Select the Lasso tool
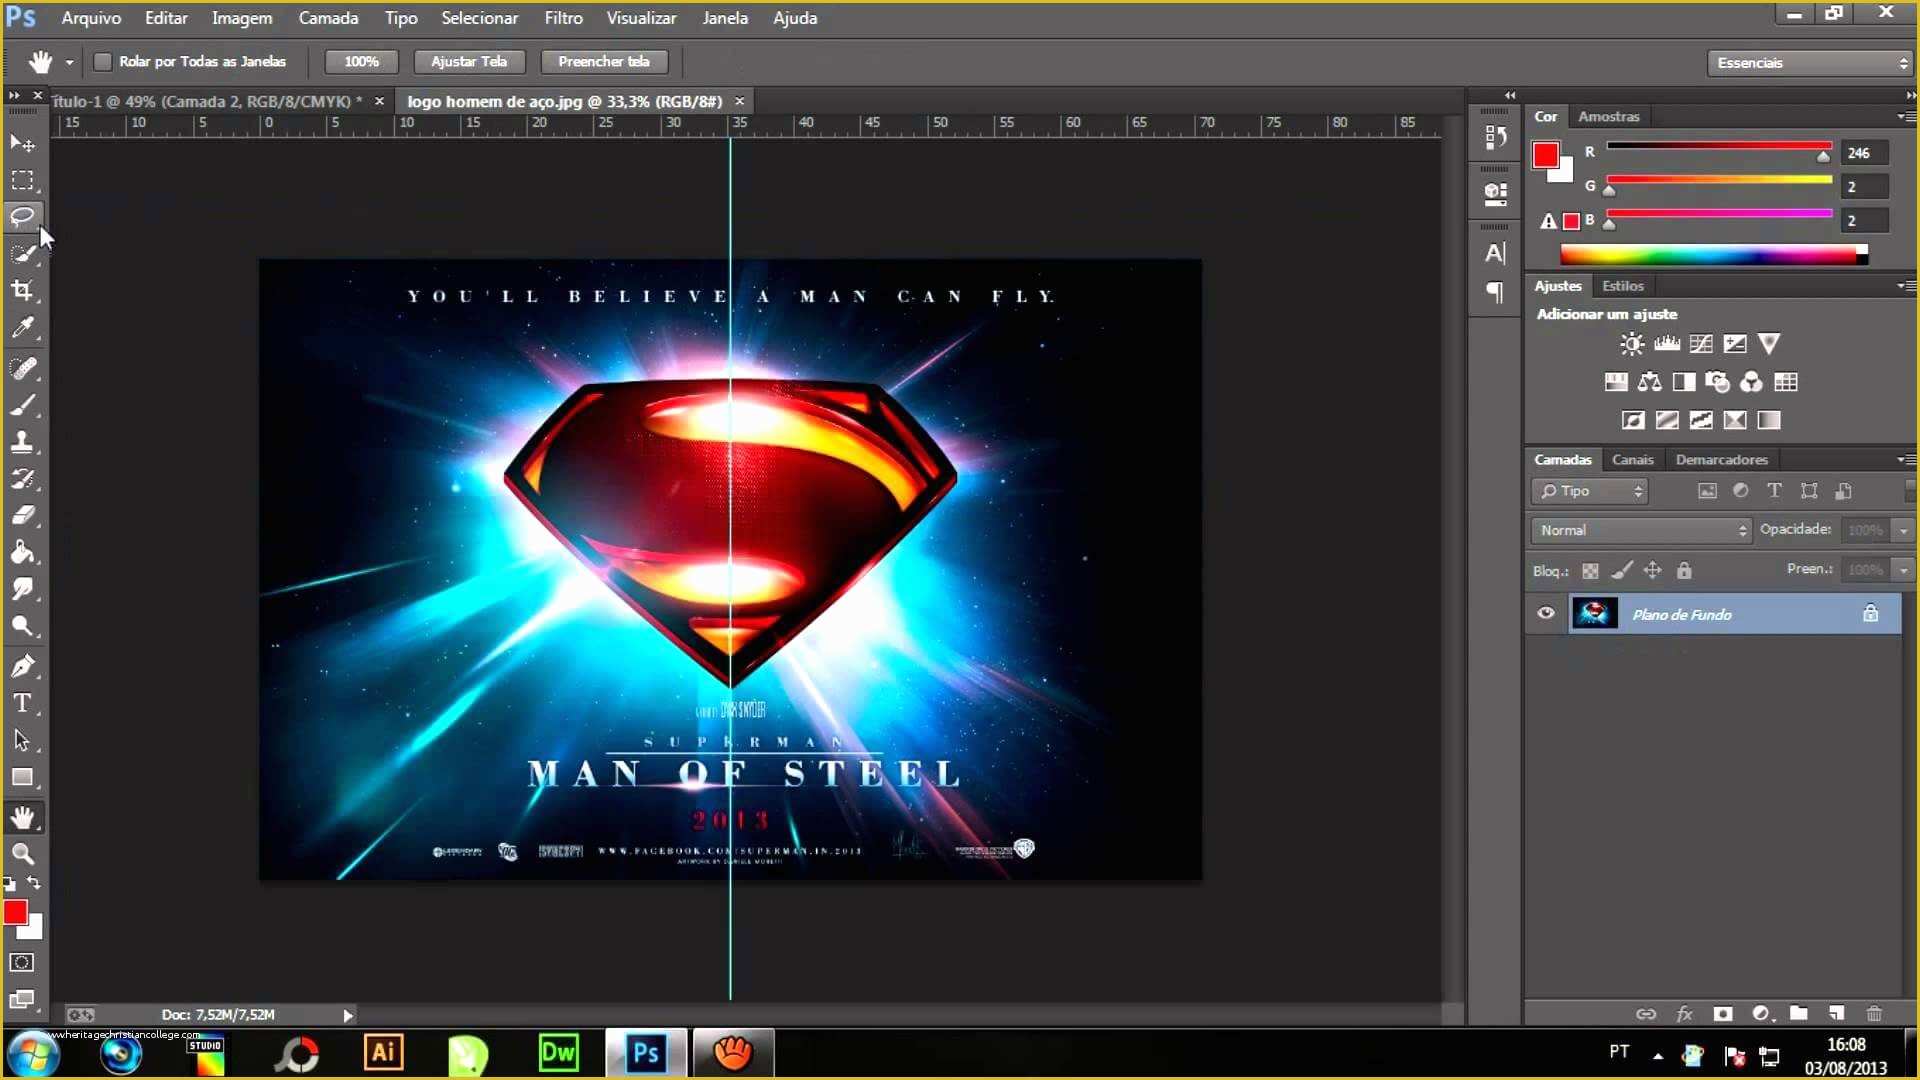The image size is (1920, 1080). tap(22, 217)
